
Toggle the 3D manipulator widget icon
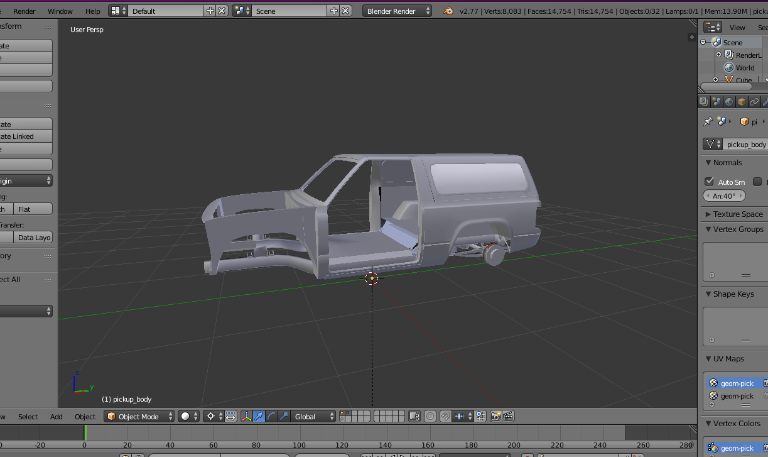pyautogui.click(x=247, y=416)
